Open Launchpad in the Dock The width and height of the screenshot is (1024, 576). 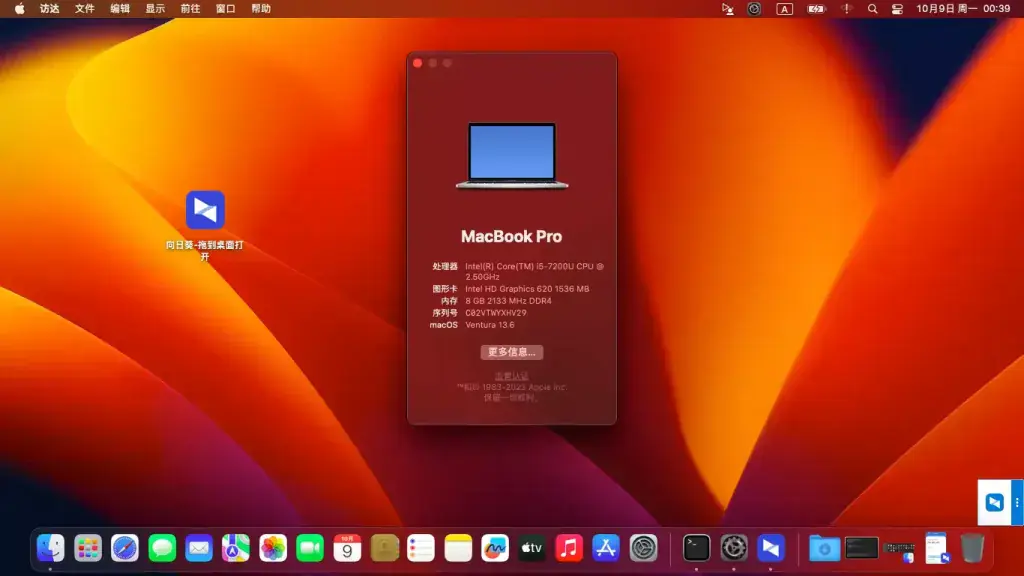pos(88,548)
